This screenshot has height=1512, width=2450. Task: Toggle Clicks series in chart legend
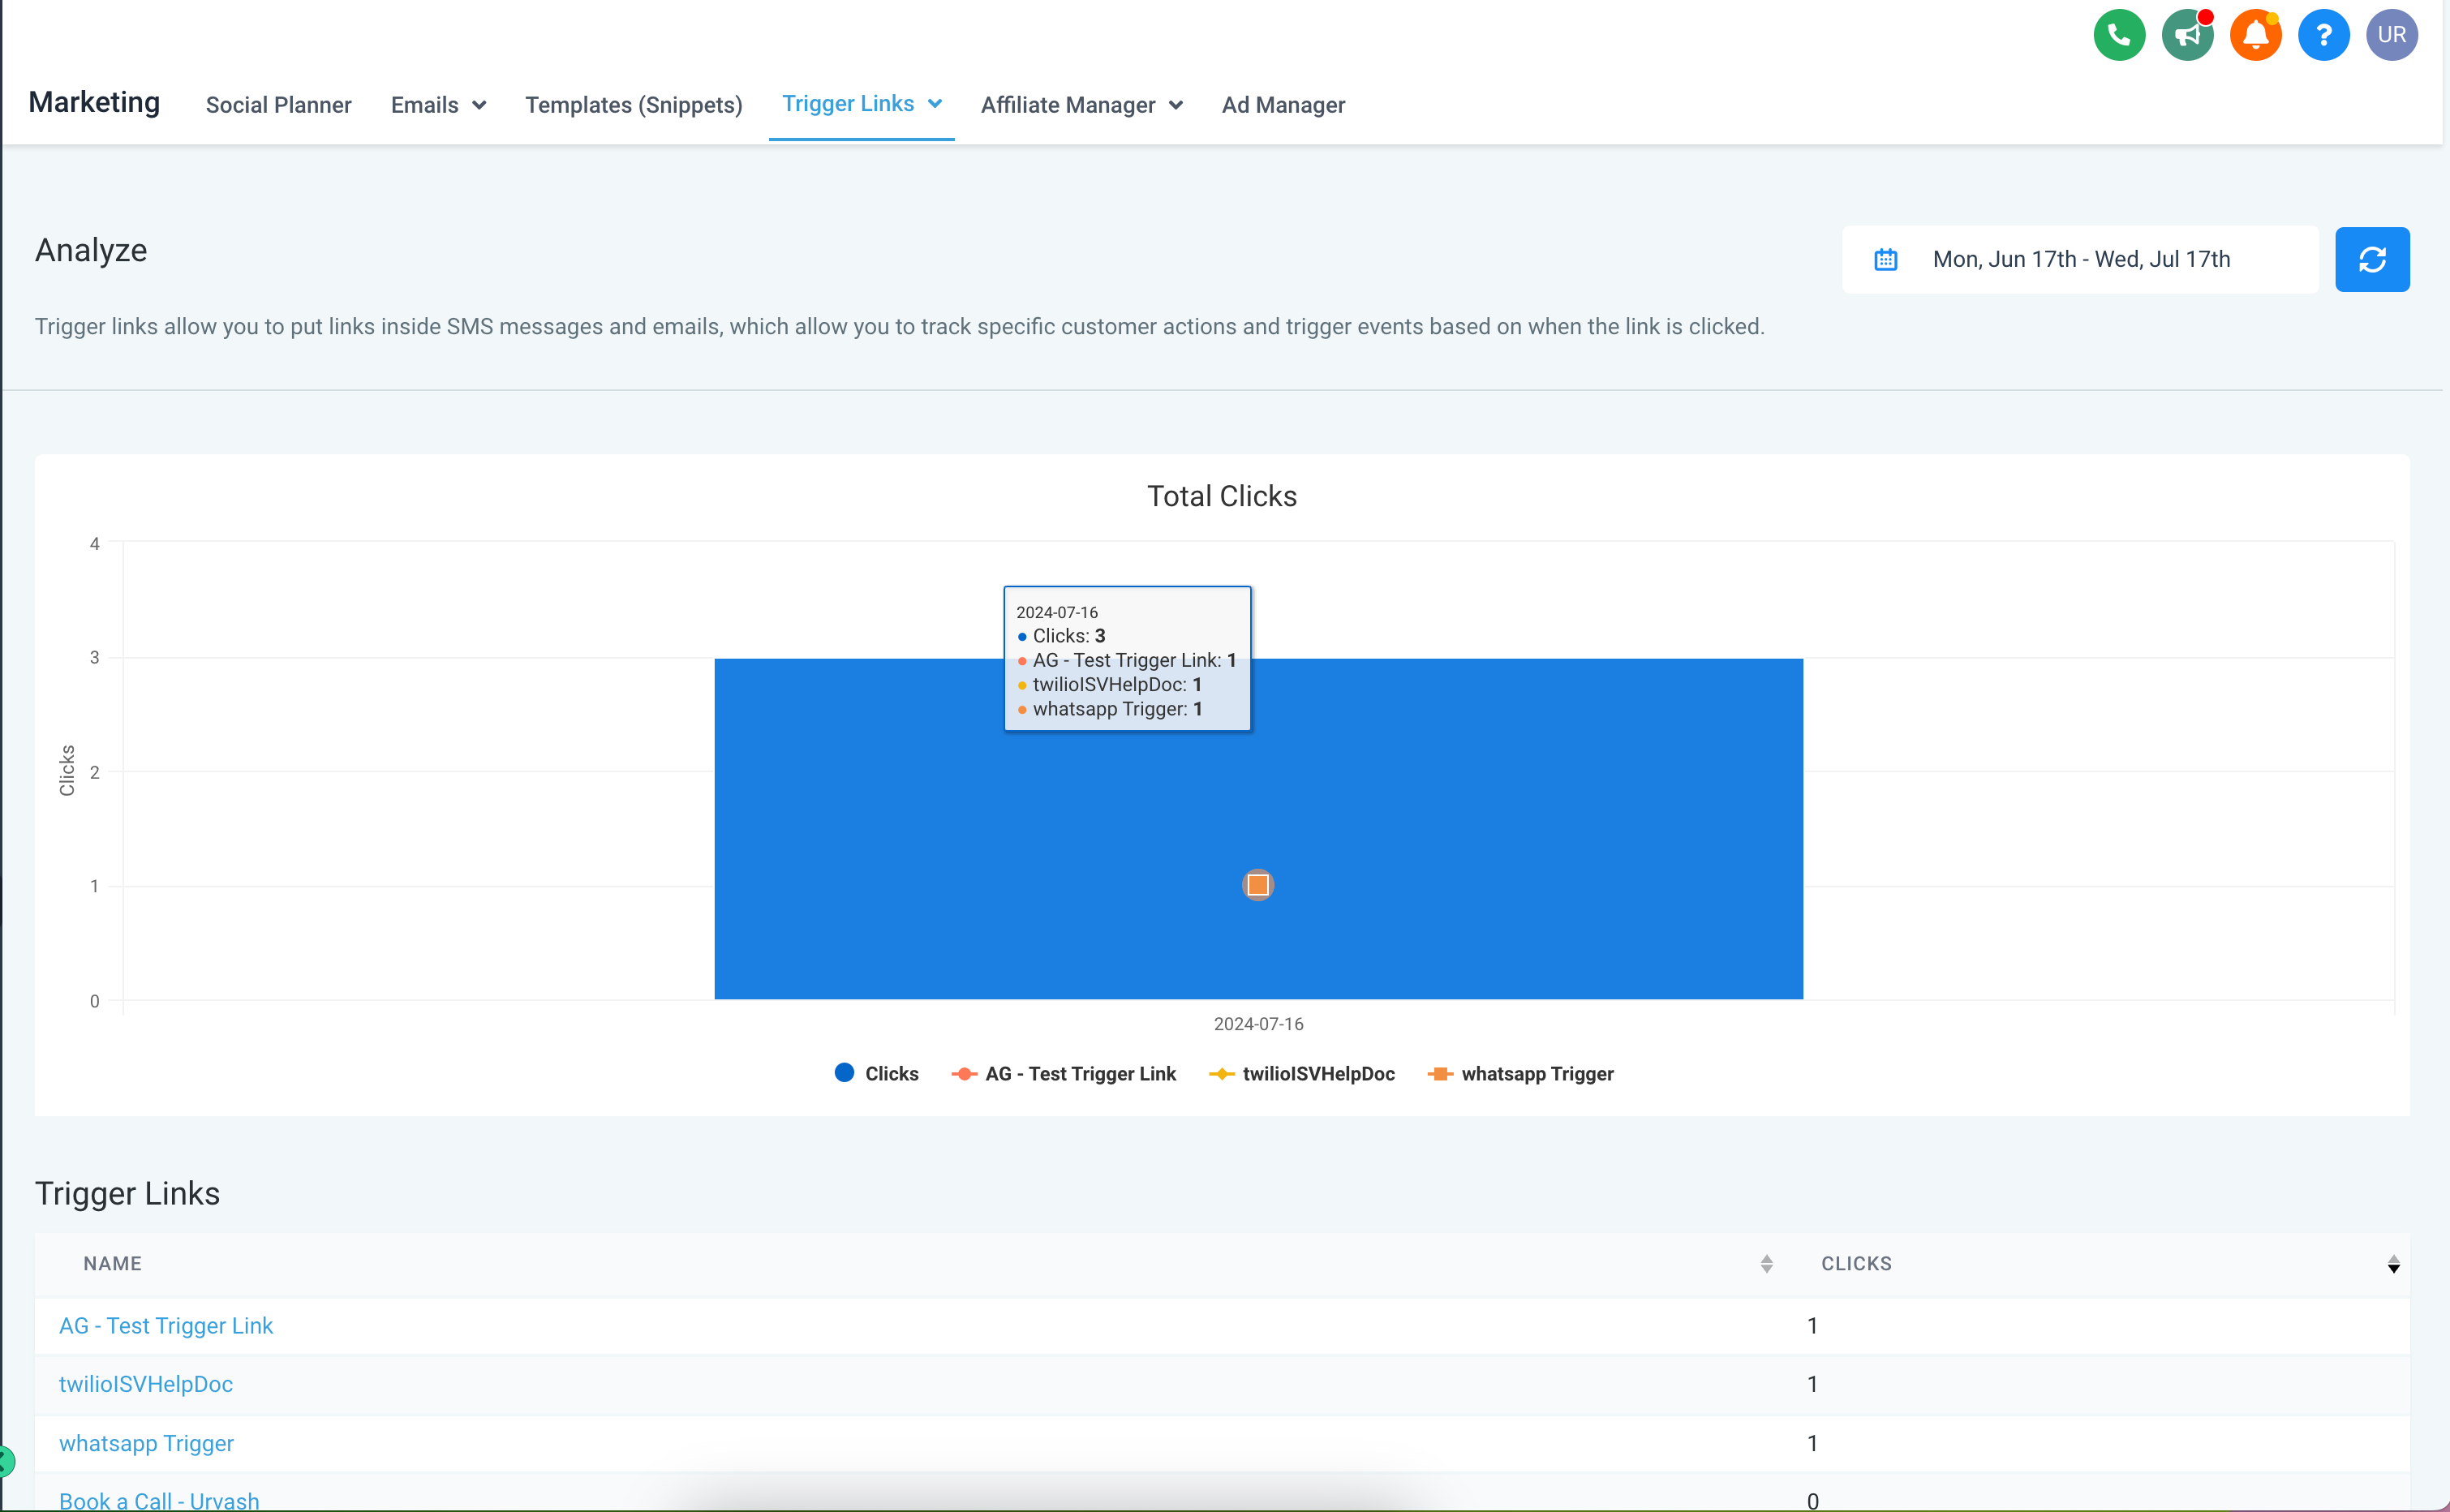tap(876, 1074)
